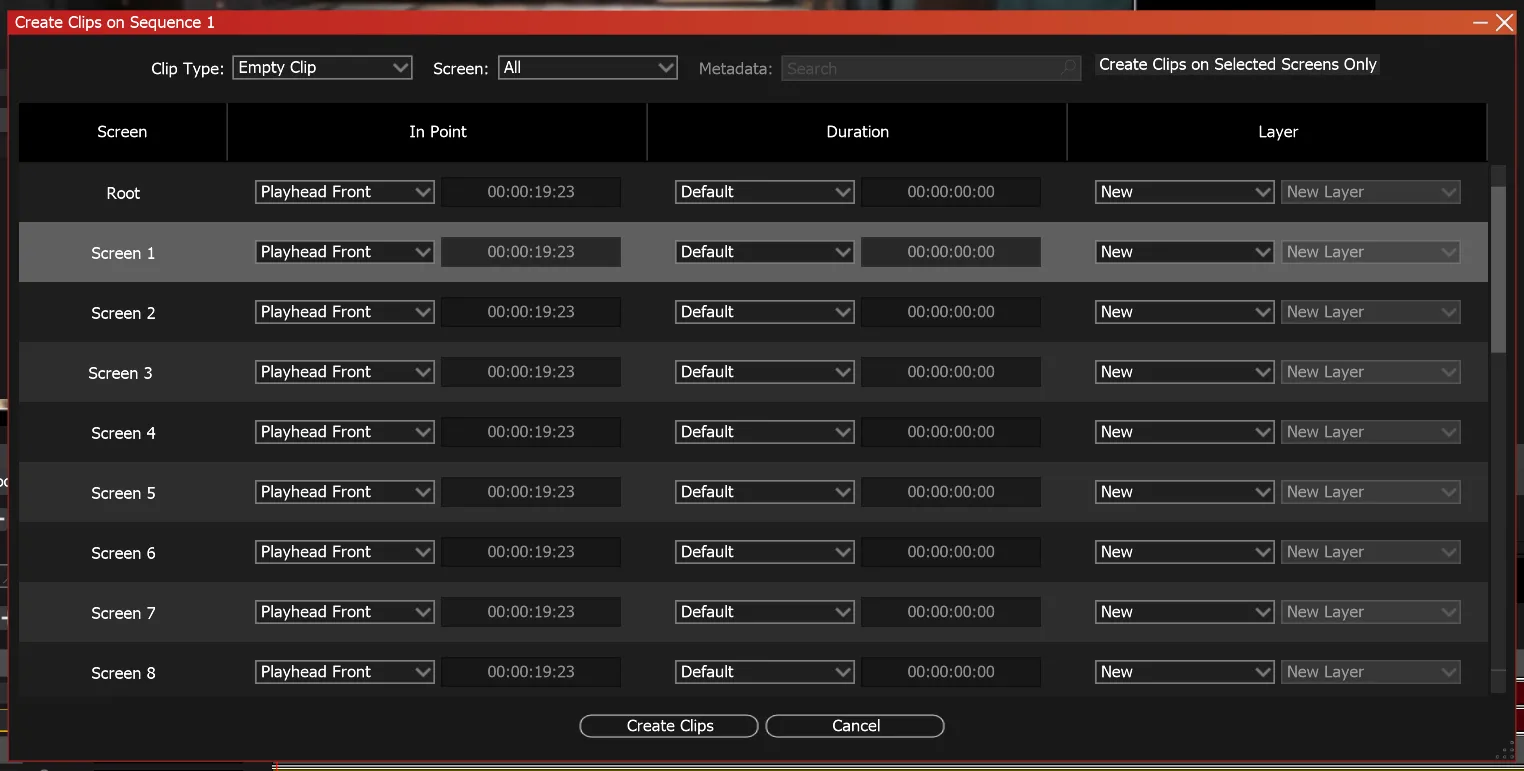Open Screen 5 Duration dropdown
This screenshot has height=771, width=1524.
[x=765, y=492]
